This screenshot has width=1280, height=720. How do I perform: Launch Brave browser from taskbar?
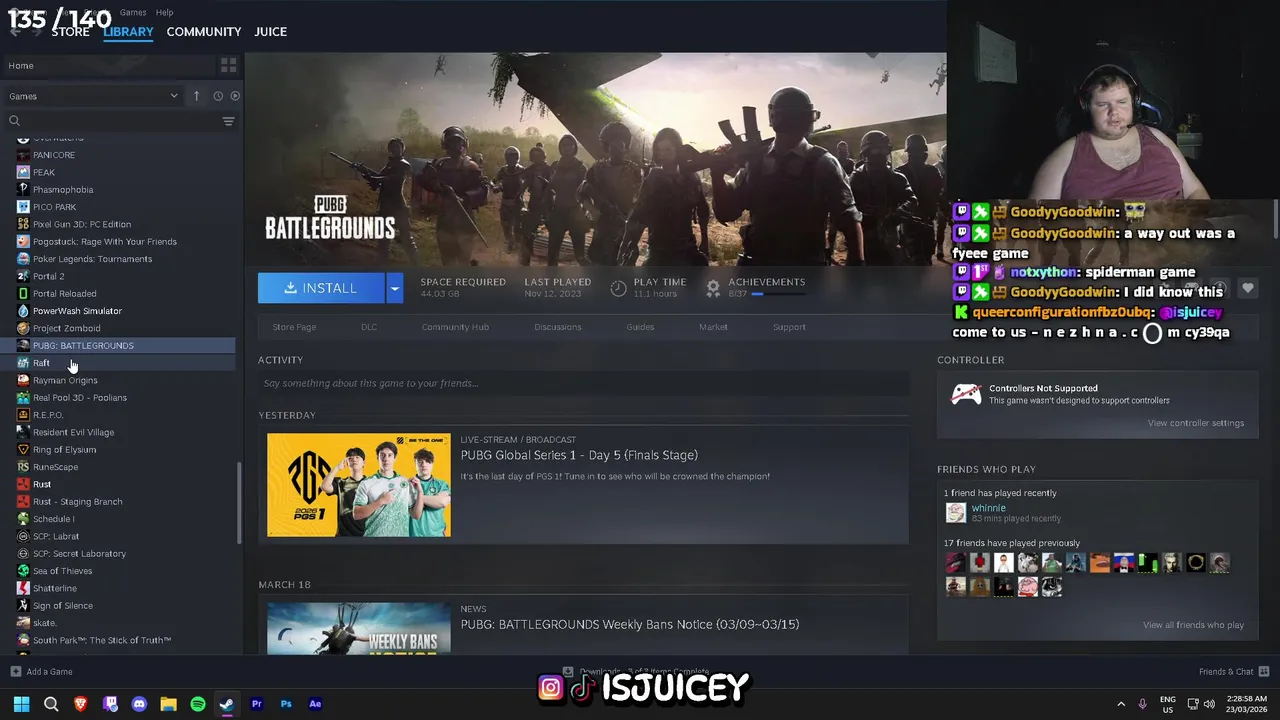(80, 704)
